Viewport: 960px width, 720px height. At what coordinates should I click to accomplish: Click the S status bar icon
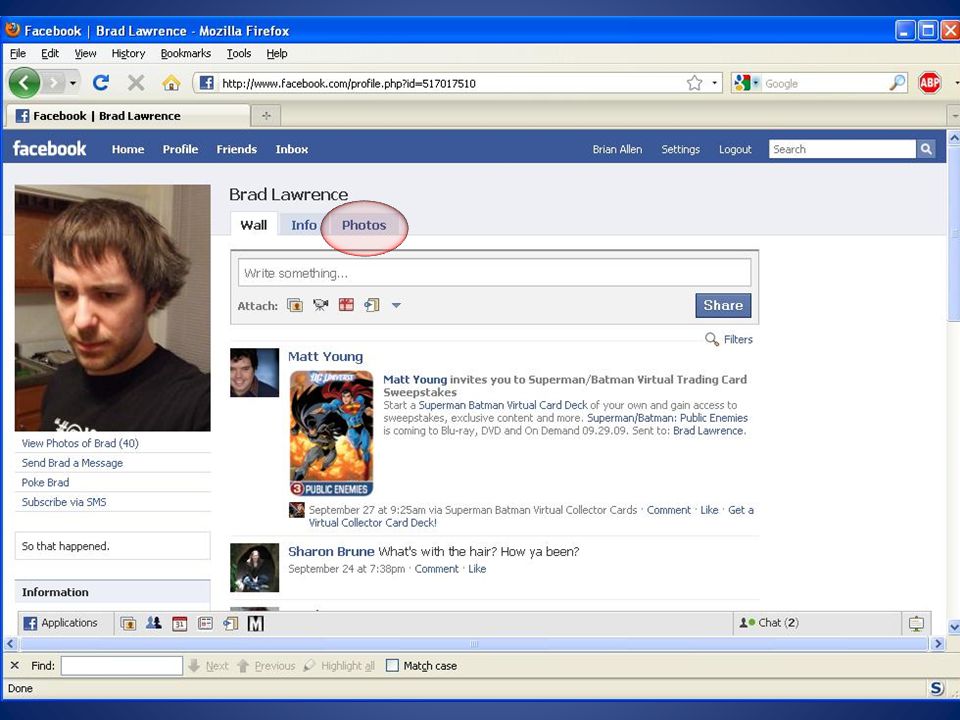pyautogui.click(x=937, y=688)
